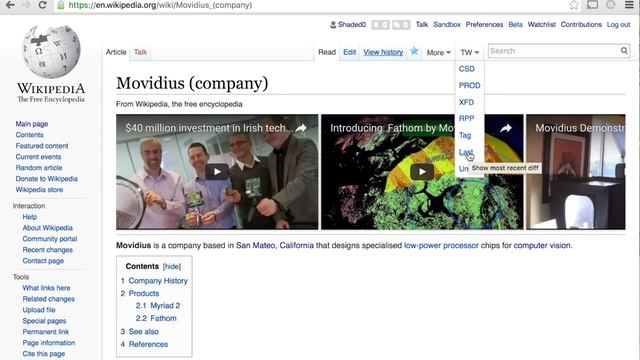640x360 pixels.
Task: Play the $40 million investment video
Action: tap(217, 172)
